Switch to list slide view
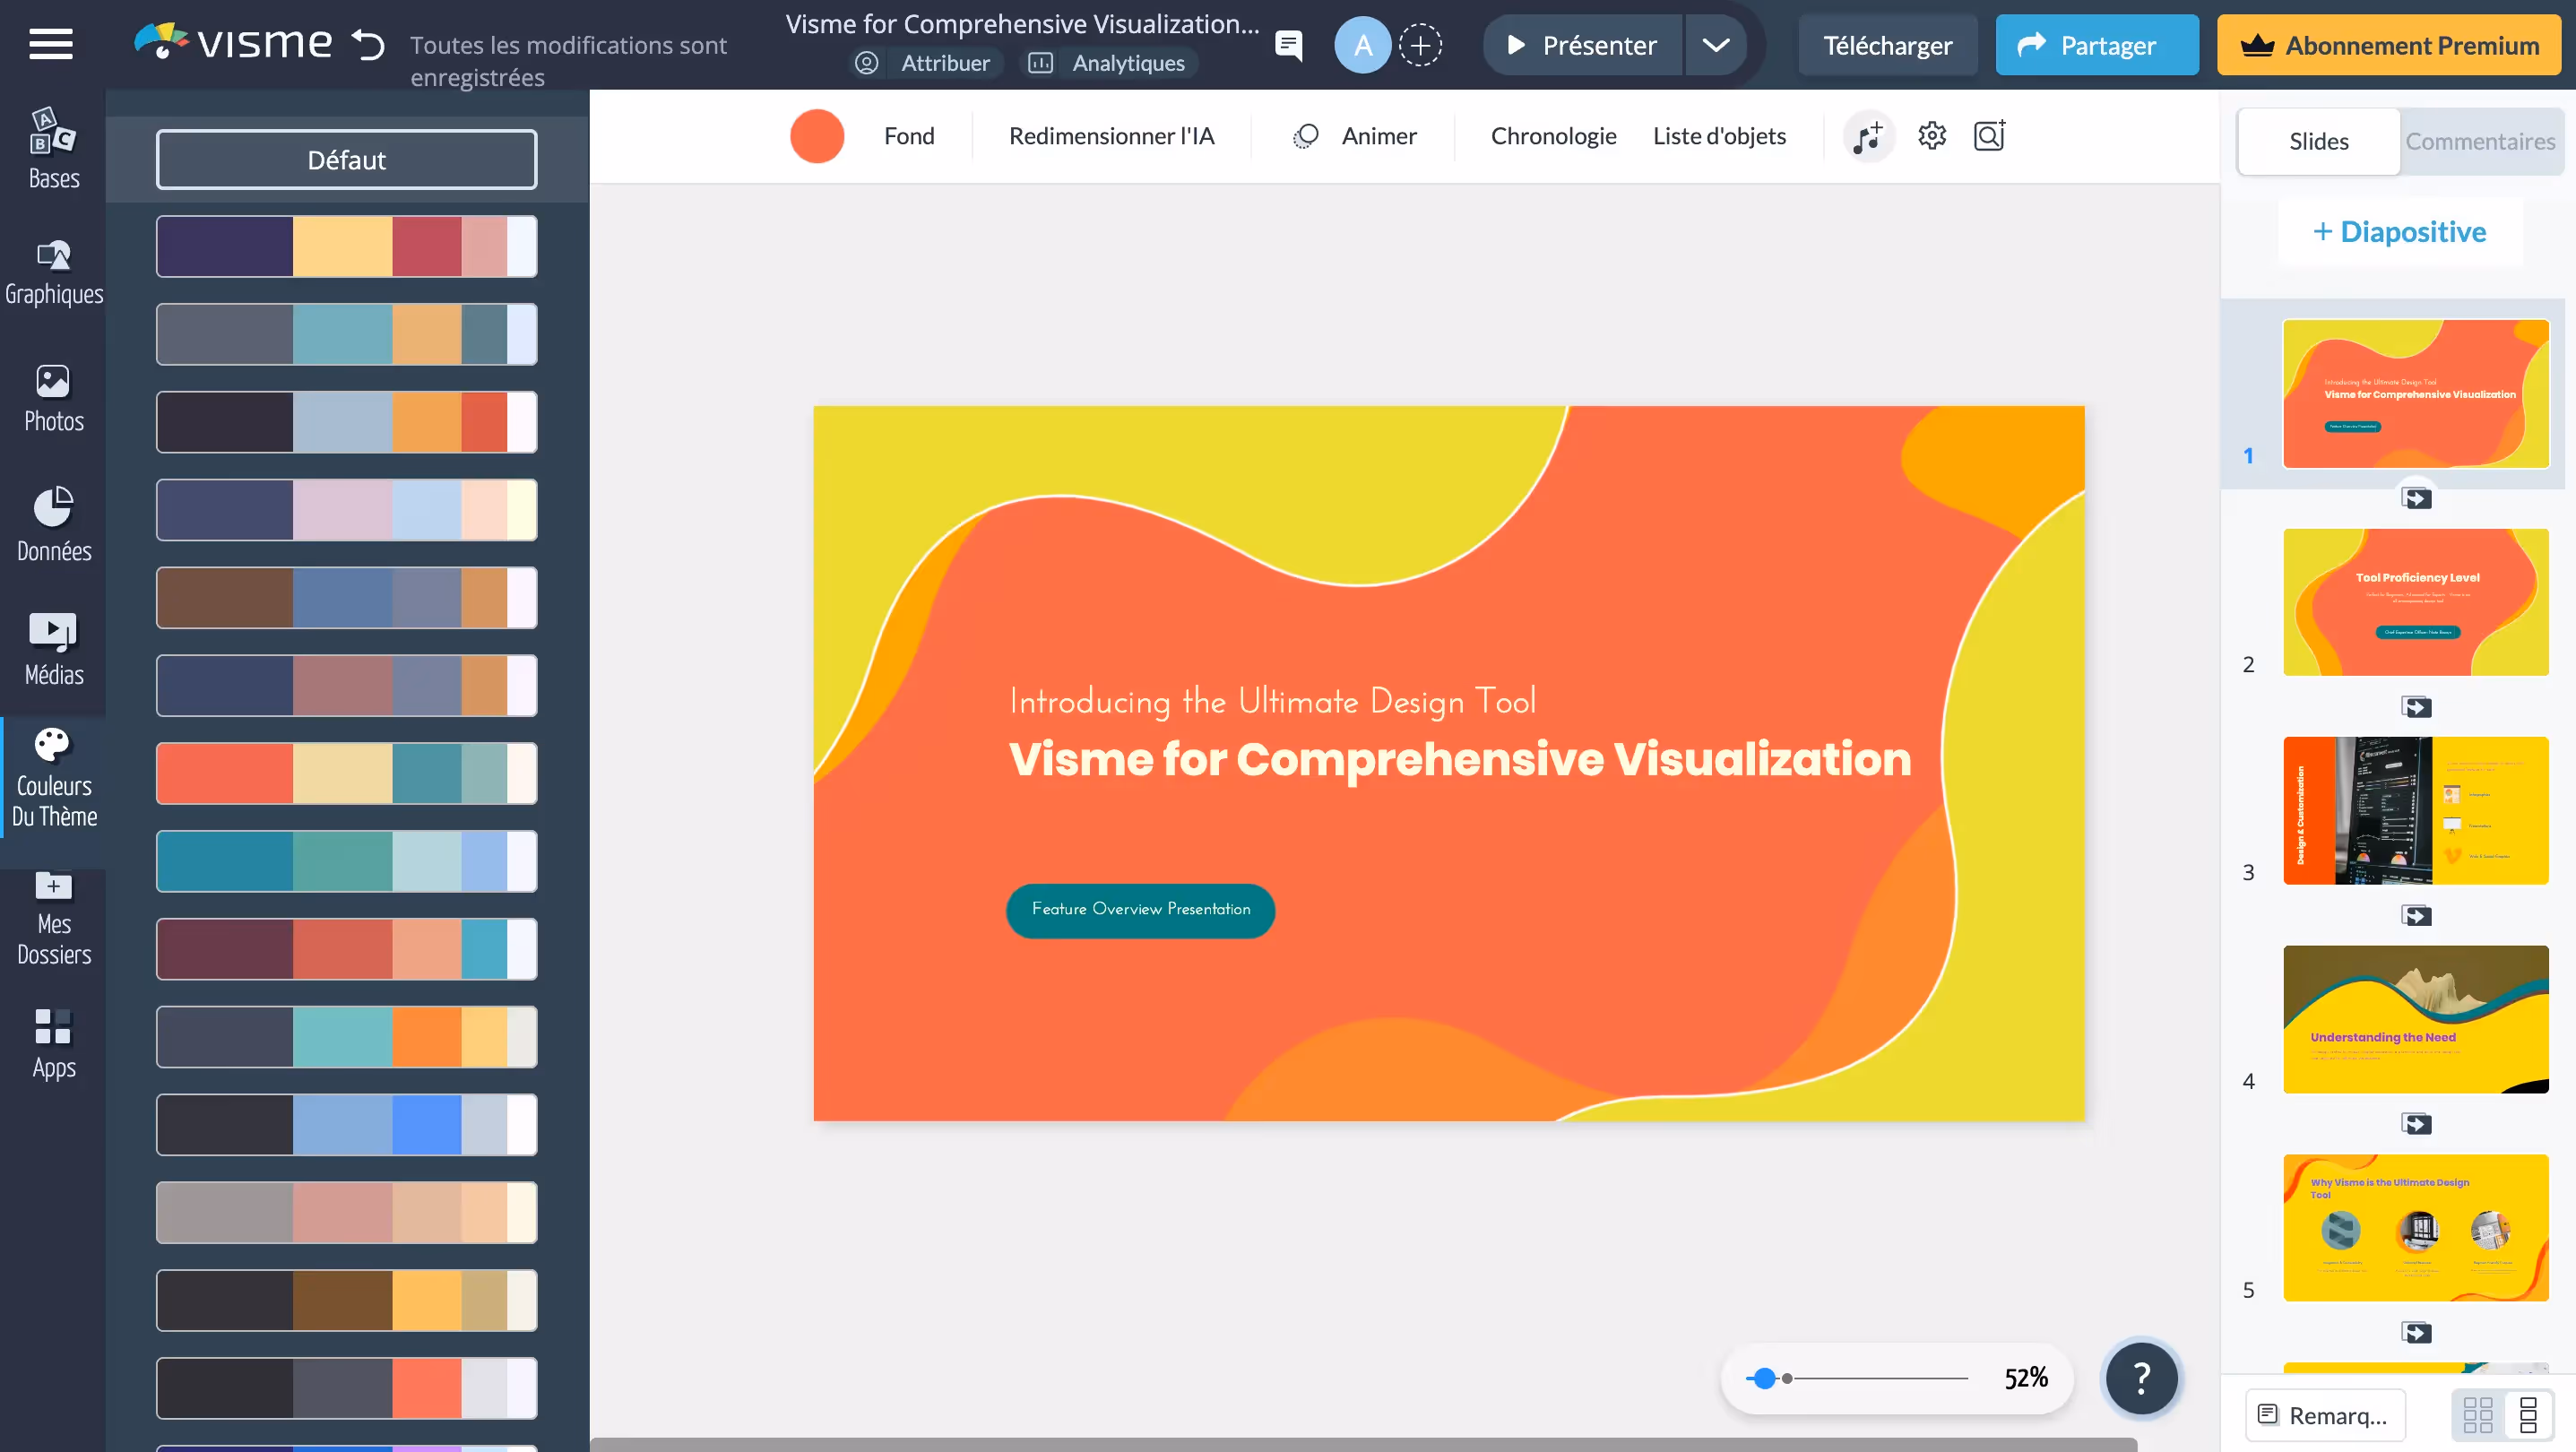The height and width of the screenshot is (1452, 2576). click(2528, 1415)
